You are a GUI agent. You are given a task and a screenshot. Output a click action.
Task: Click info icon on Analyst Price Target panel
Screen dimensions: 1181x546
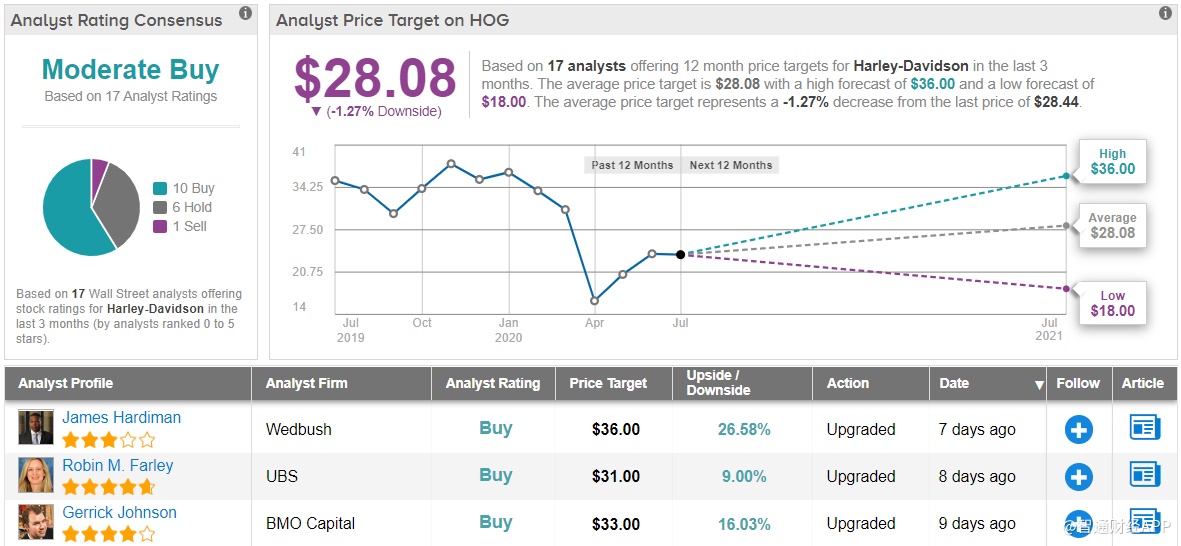1165,14
